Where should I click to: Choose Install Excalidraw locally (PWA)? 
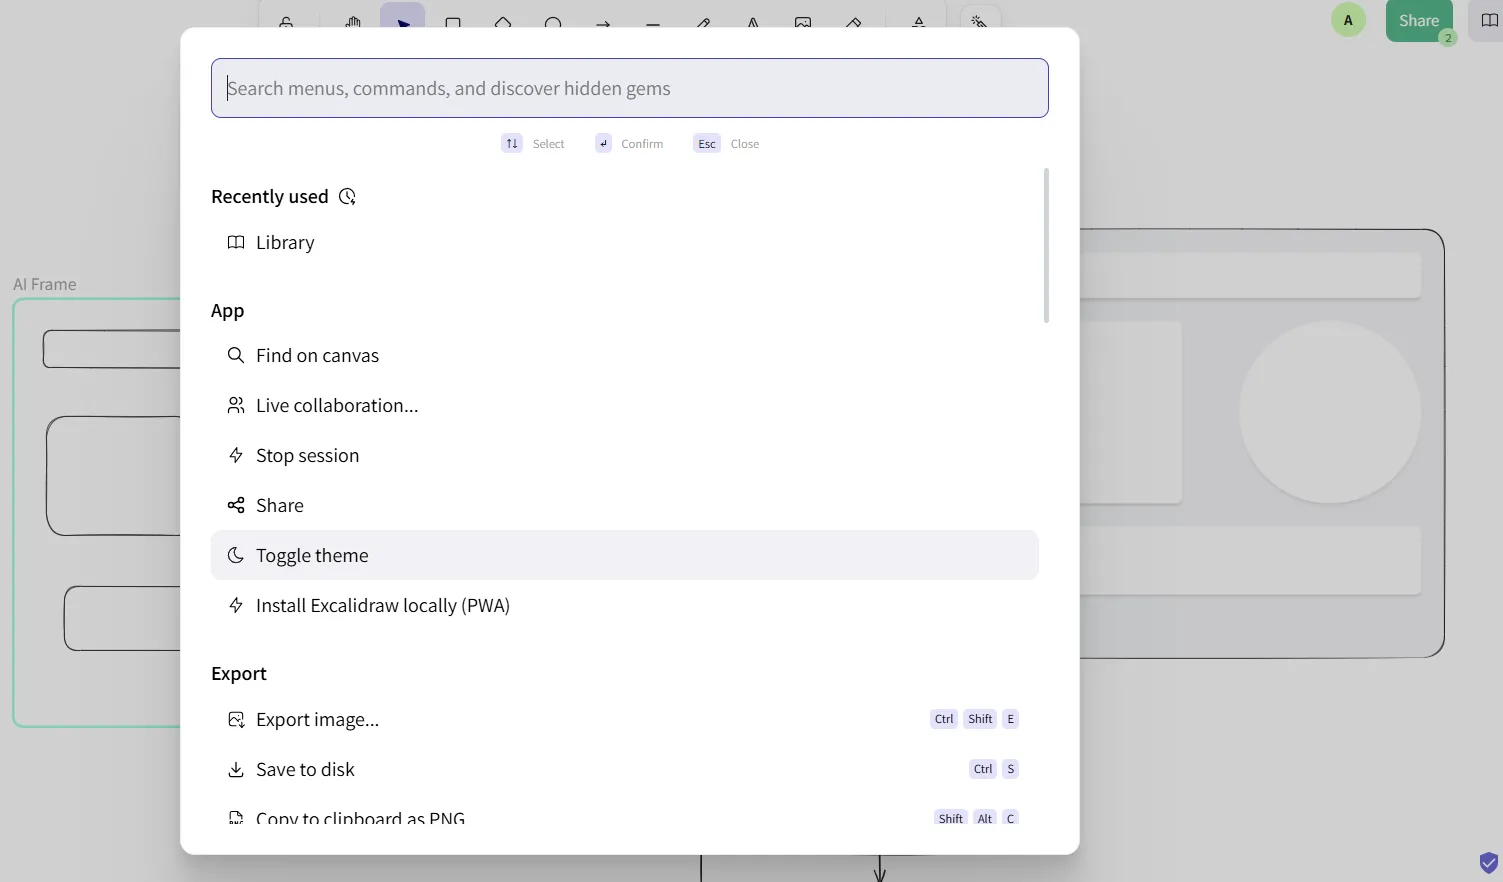pos(382,606)
